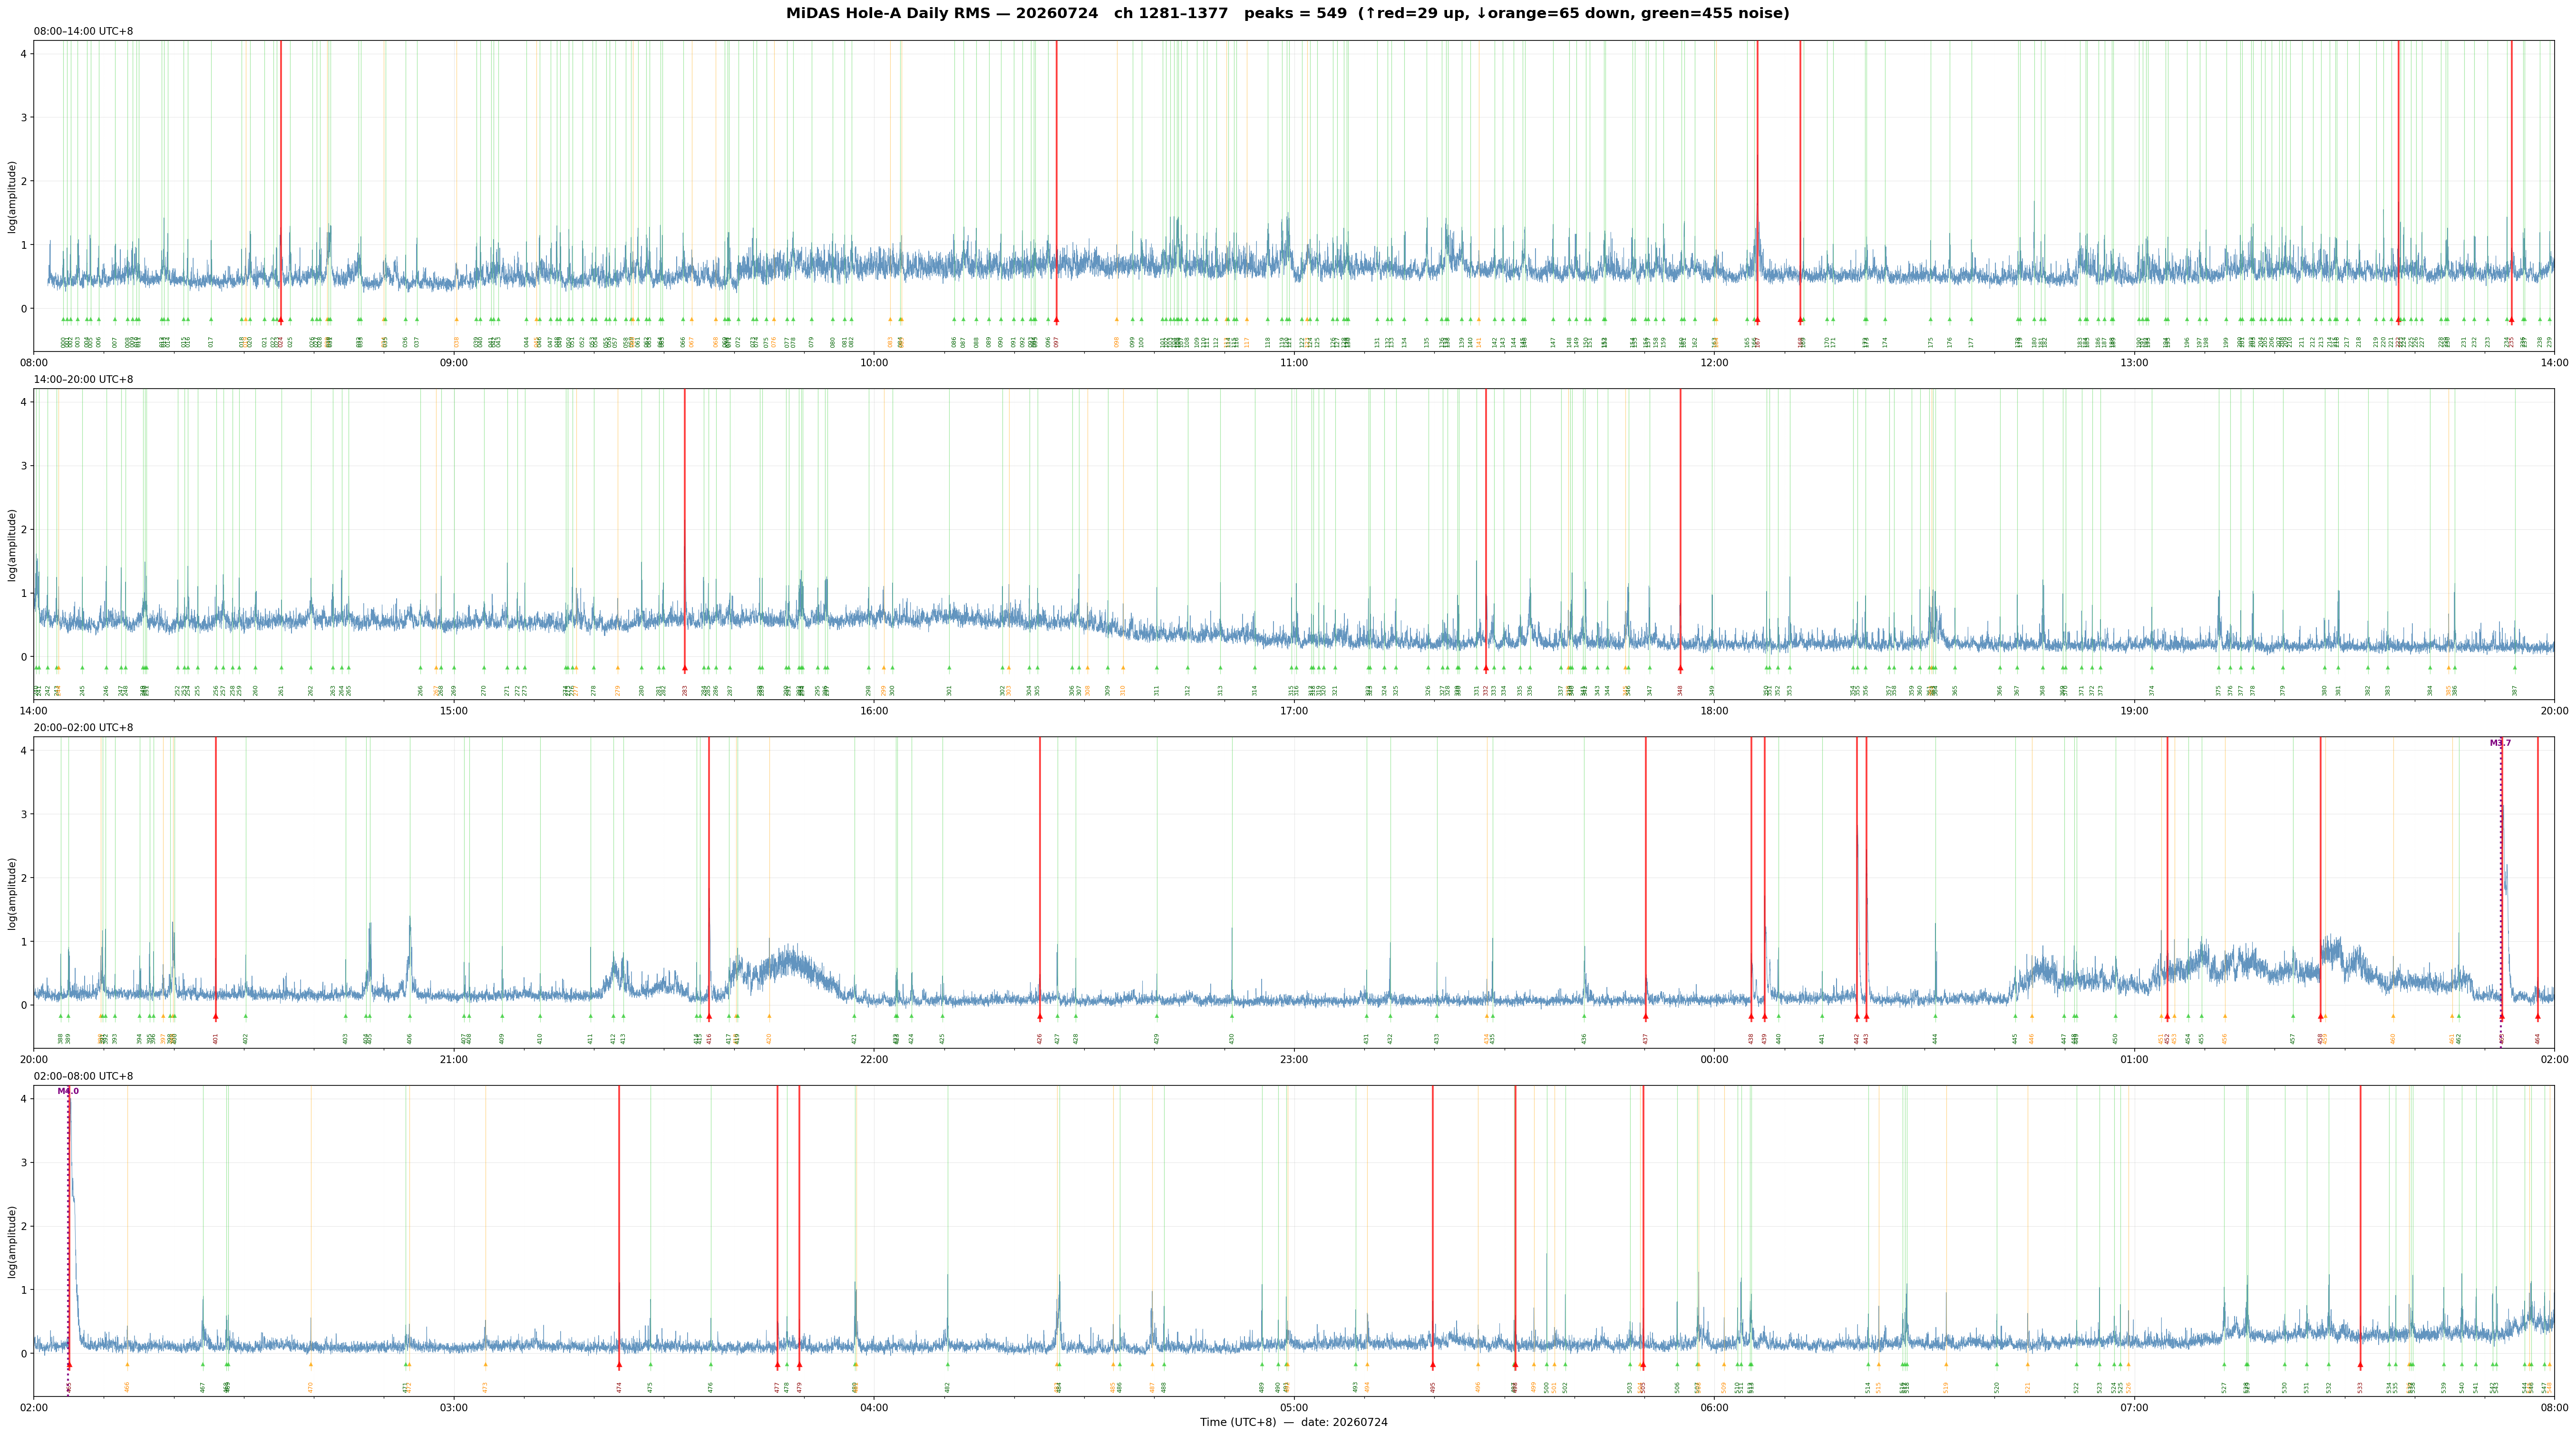This screenshot has height=1435, width=2576.
Task: Click the 12:00 time tick label
Action: pyautogui.click(x=1714, y=362)
